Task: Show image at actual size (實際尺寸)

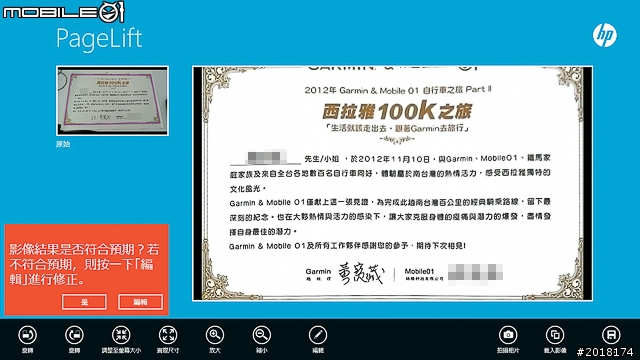Action: pos(168,335)
